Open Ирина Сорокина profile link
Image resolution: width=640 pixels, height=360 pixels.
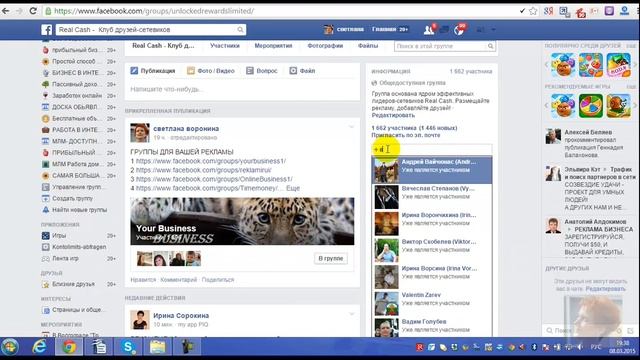click(x=181, y=316)
